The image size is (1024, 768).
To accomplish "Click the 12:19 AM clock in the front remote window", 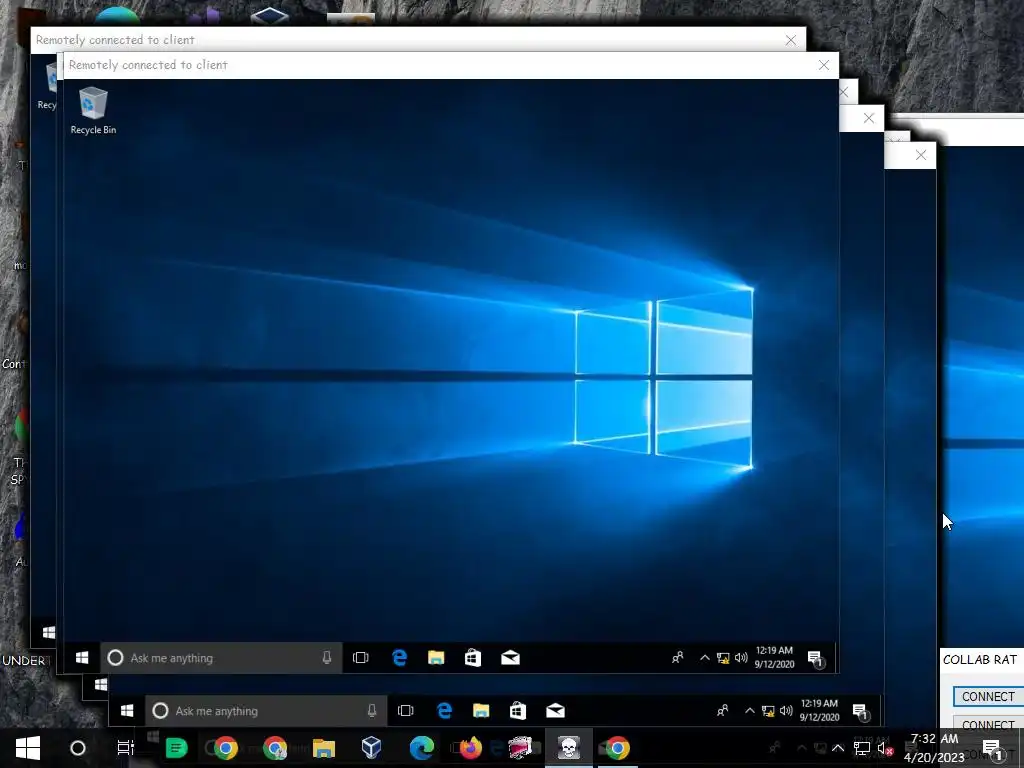I will (775, 657).
